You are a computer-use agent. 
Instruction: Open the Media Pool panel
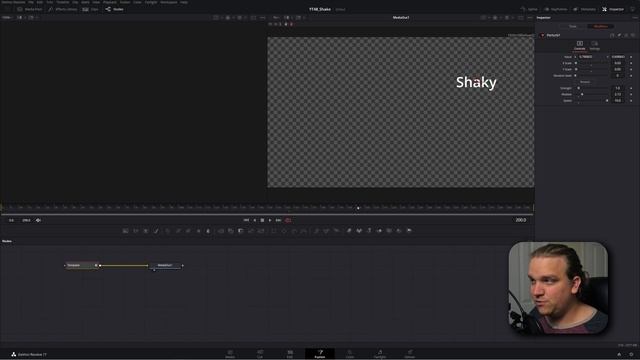point(30,9)
